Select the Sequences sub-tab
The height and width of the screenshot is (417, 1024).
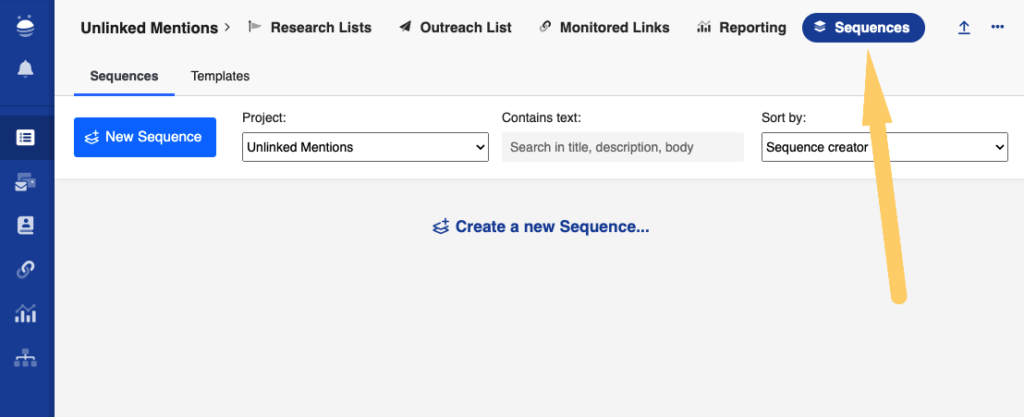click(124, 76)
